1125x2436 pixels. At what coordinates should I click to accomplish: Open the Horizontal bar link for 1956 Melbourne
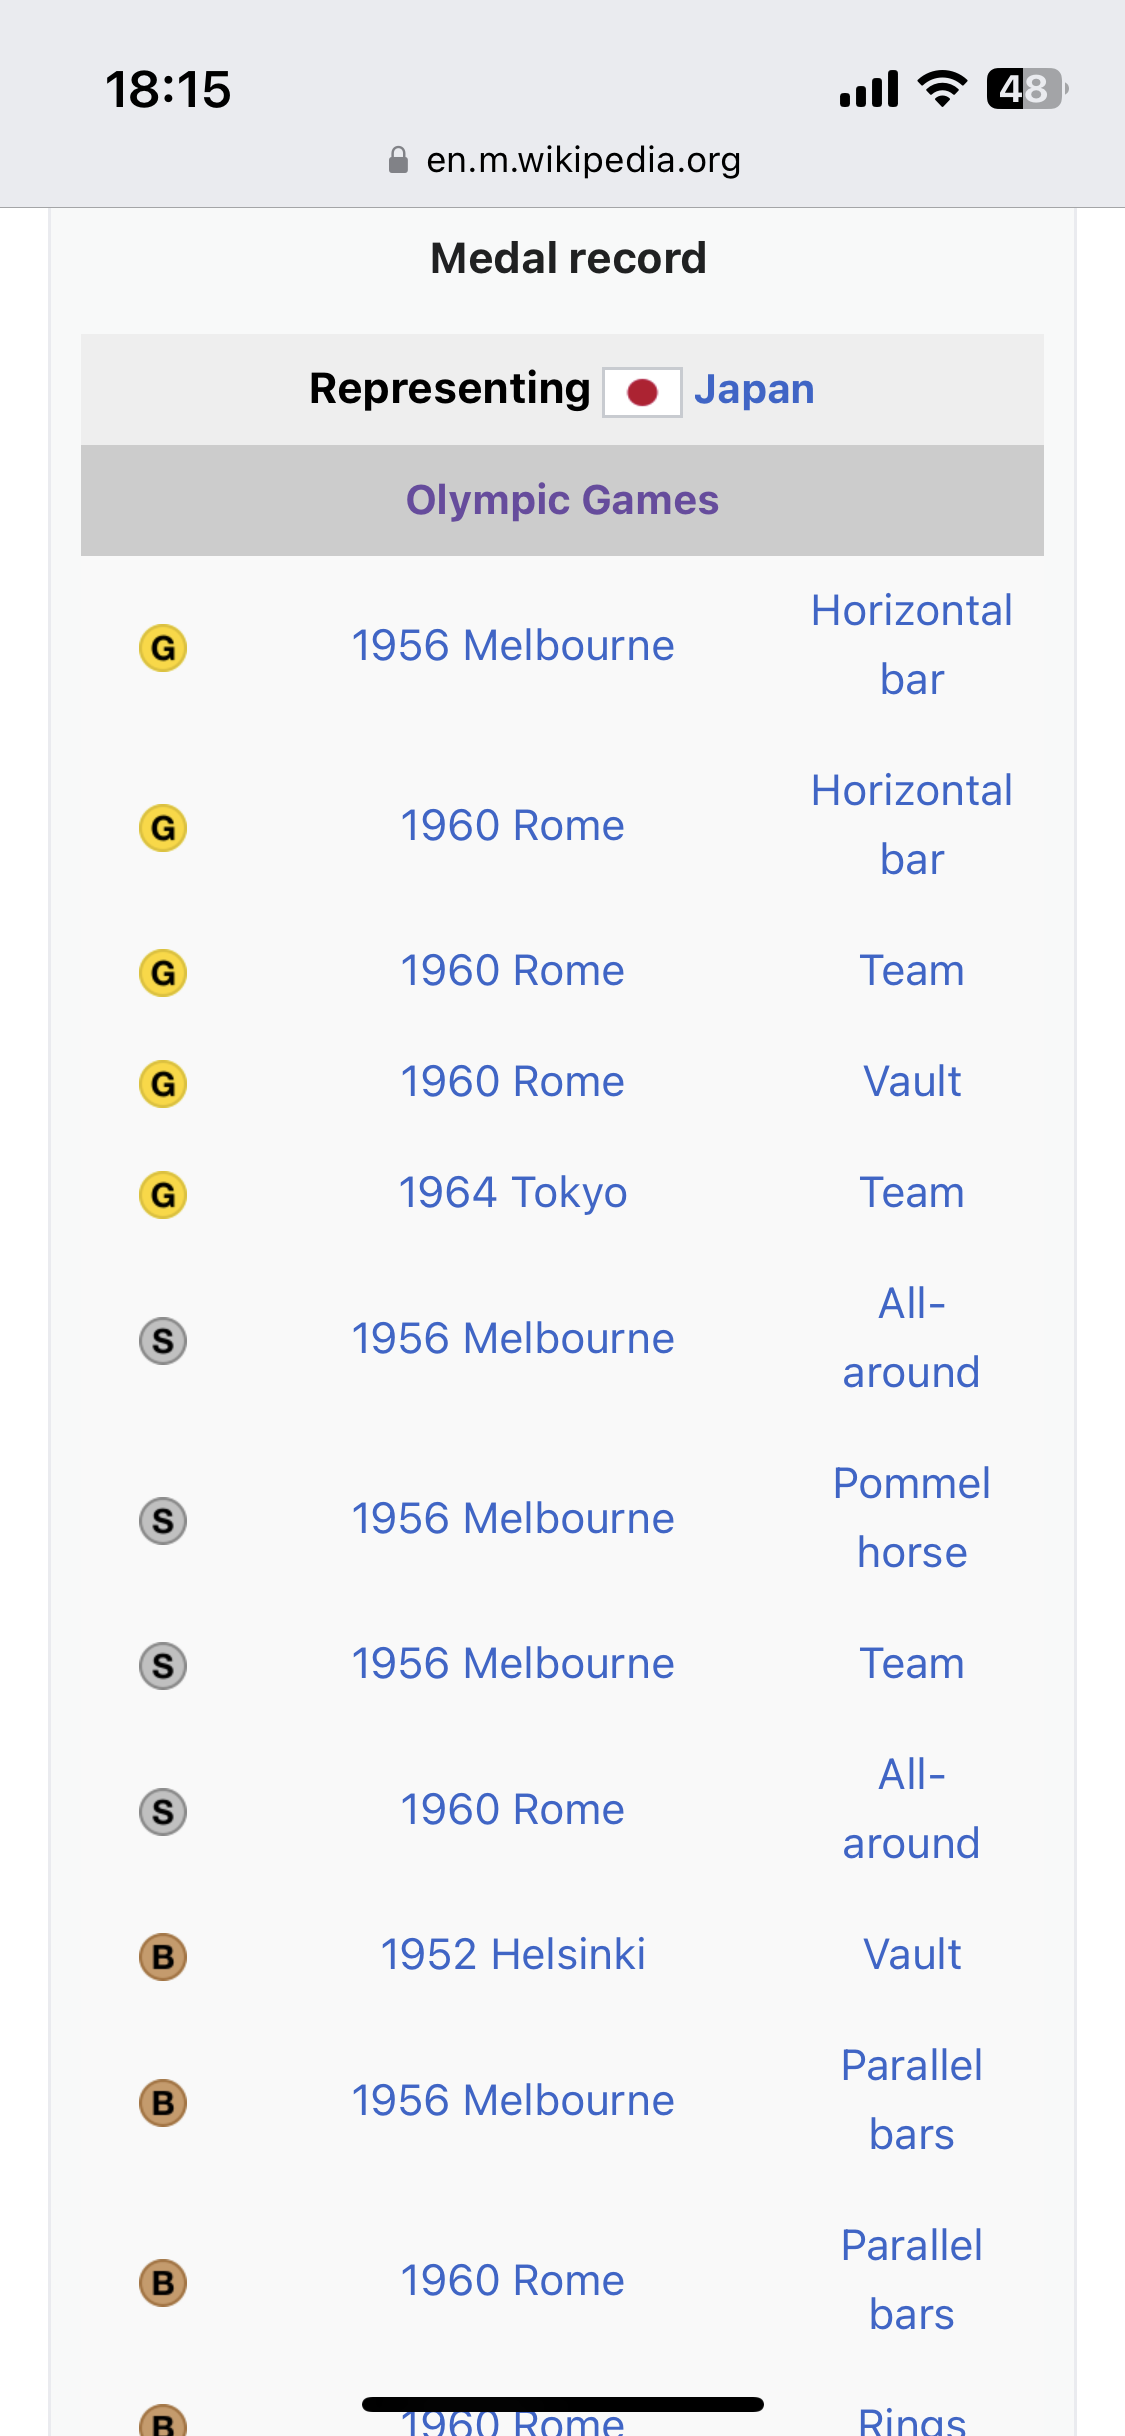pyautogui.click(x=912, y=645)
